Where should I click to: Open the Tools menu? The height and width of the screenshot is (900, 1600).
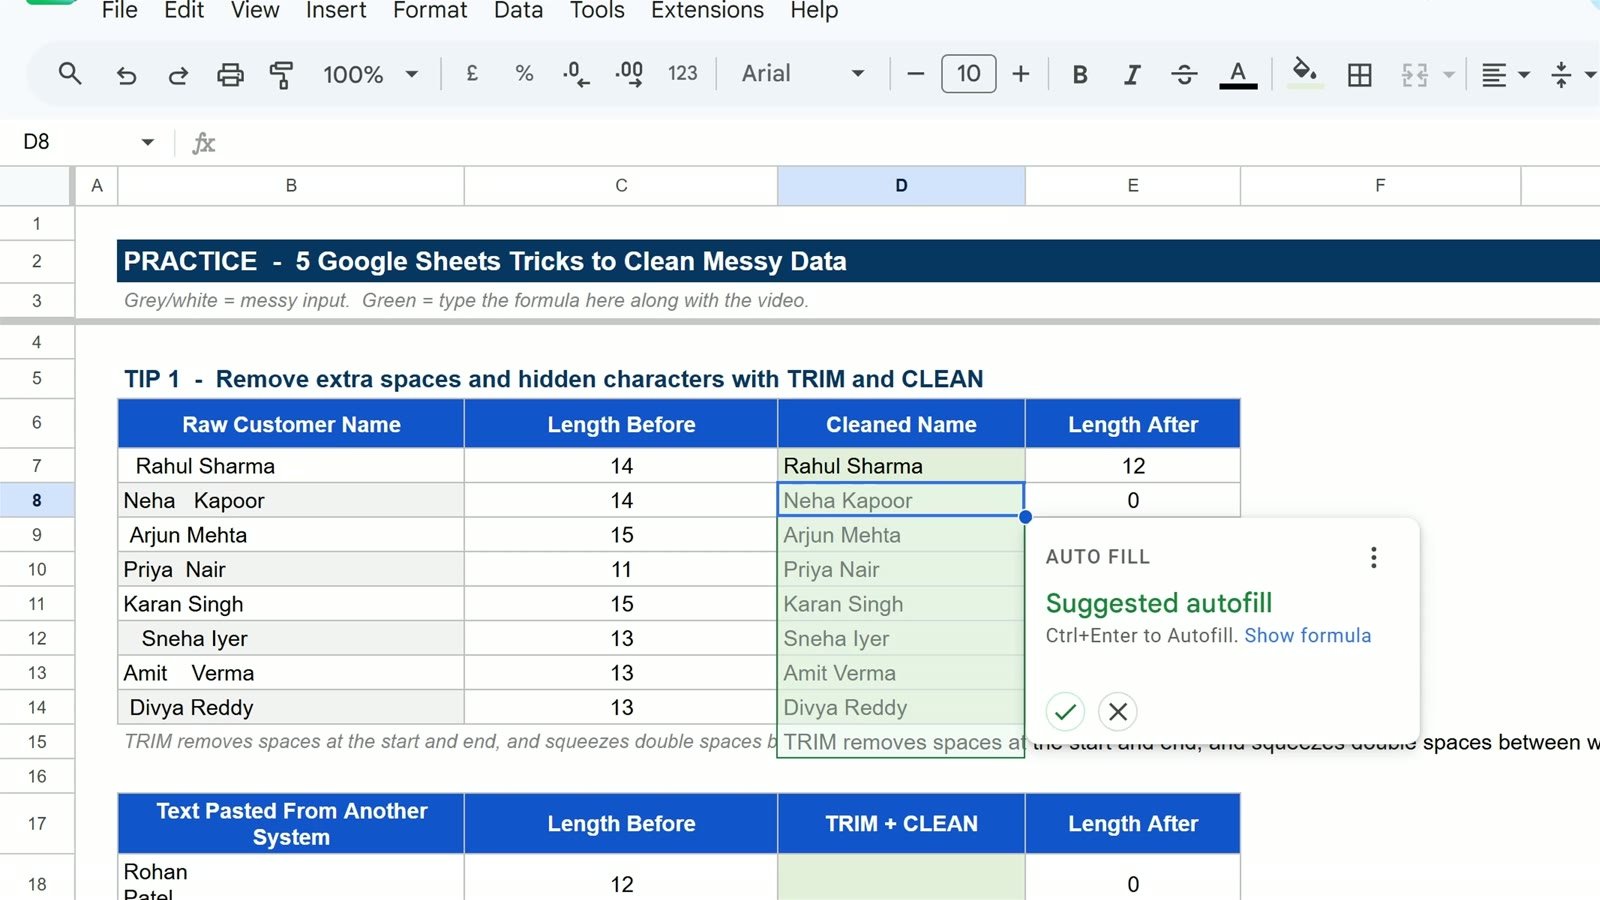pos(597,11)
